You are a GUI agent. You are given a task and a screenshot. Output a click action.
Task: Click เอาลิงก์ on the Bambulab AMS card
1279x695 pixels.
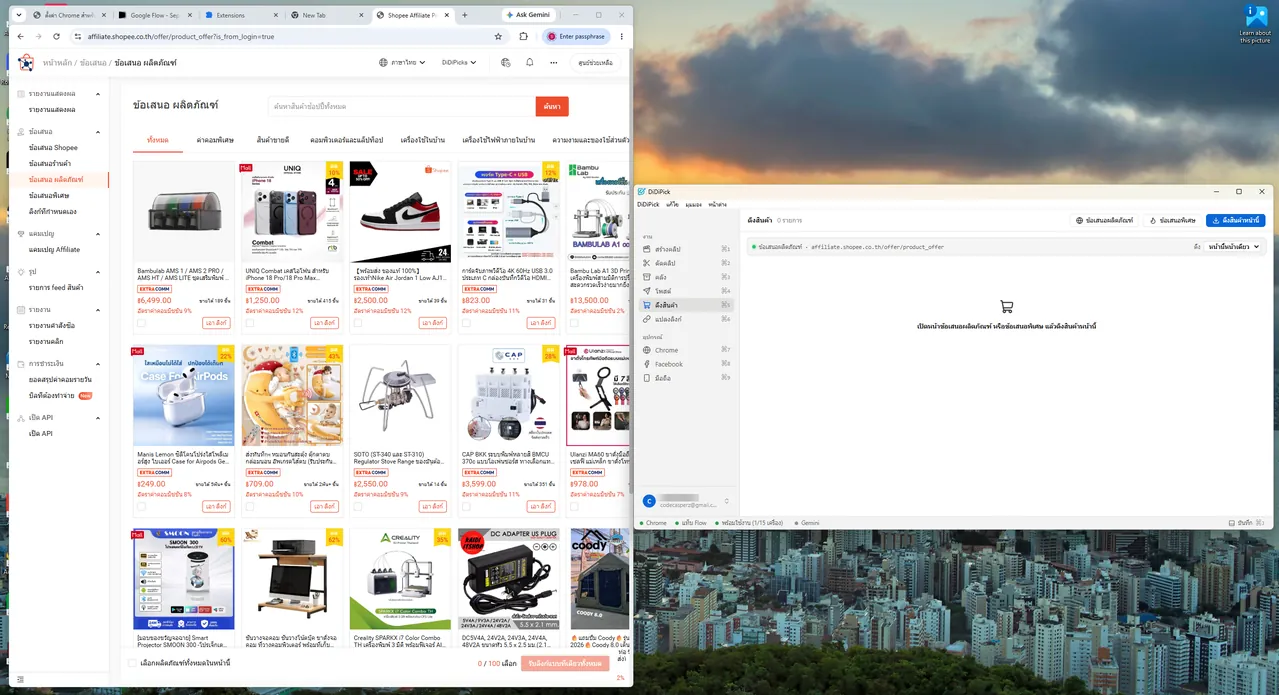pyautogui.click(x=216, y=323)
